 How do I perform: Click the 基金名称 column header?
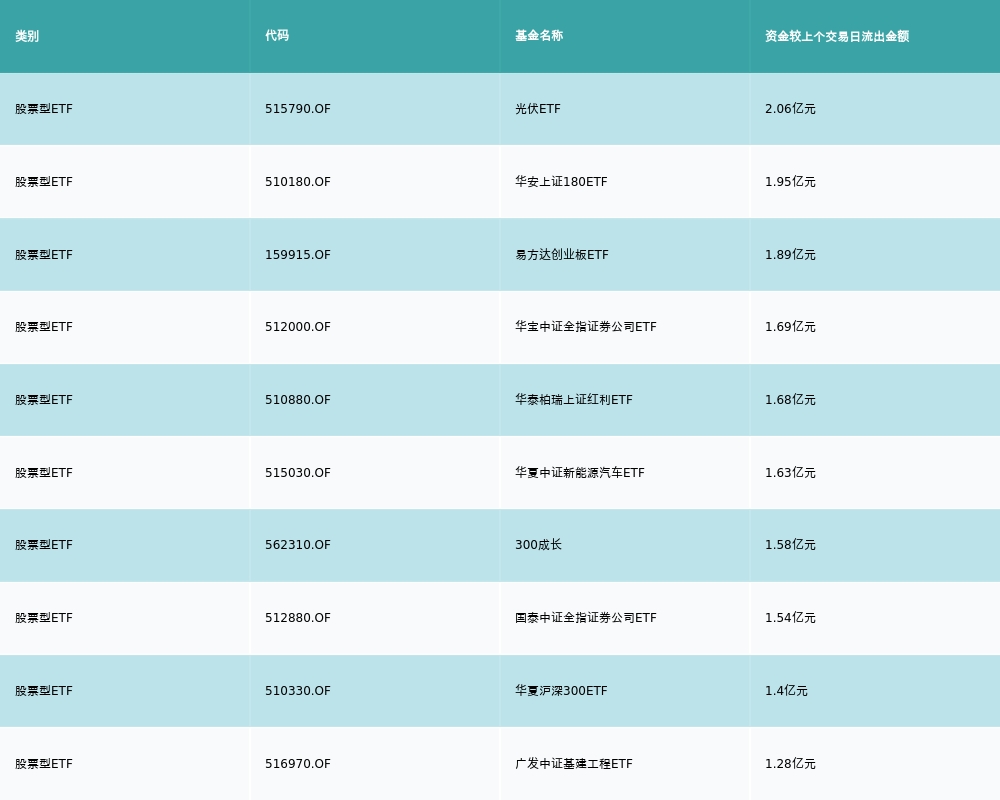(x=539, y=36)
